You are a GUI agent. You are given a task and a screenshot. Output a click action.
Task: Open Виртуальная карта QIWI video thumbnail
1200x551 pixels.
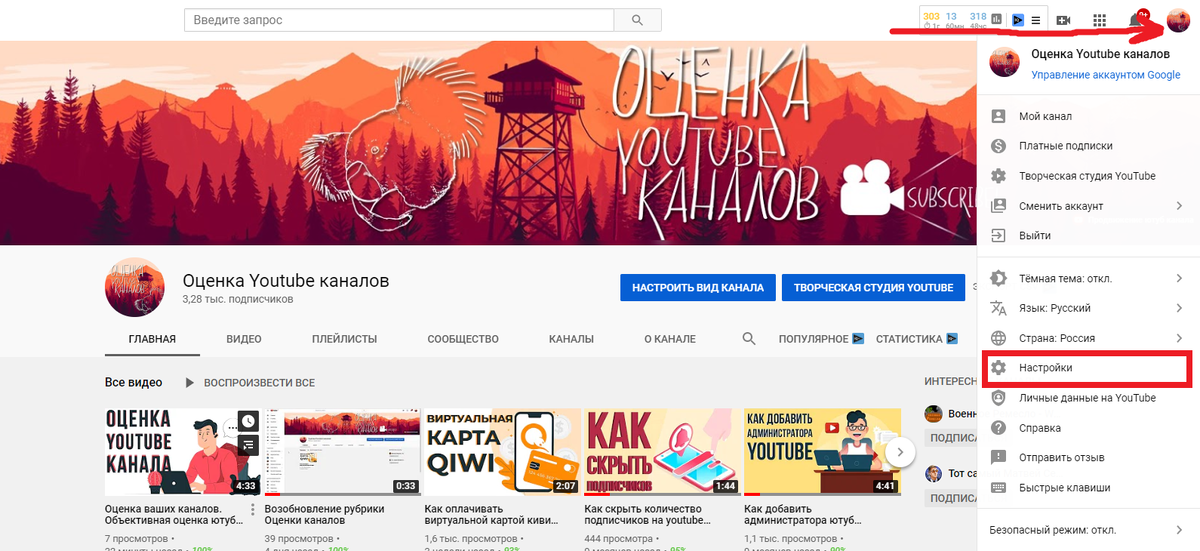(x=502, y=452)
